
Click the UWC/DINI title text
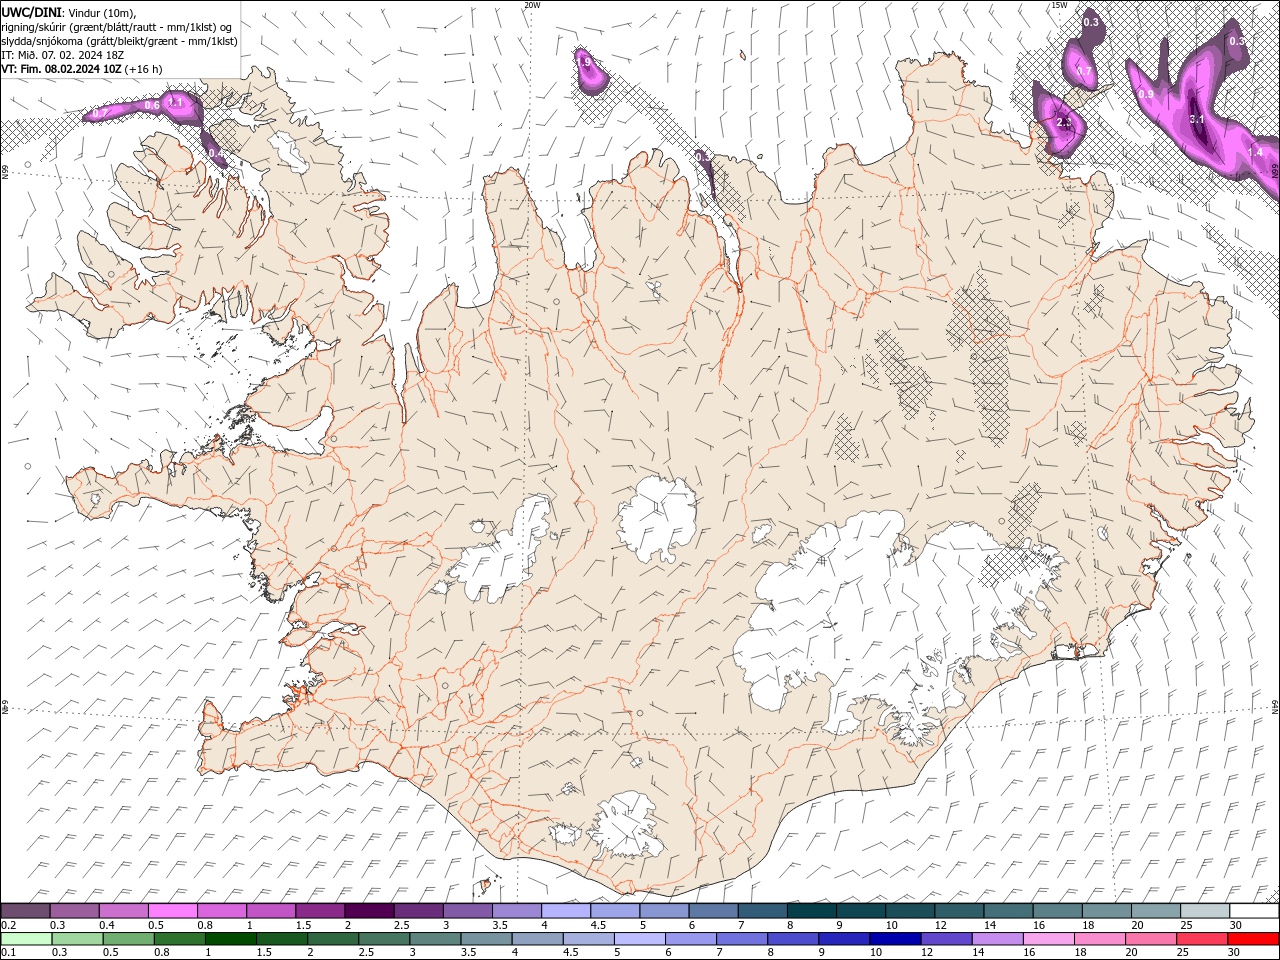[33, 12]
